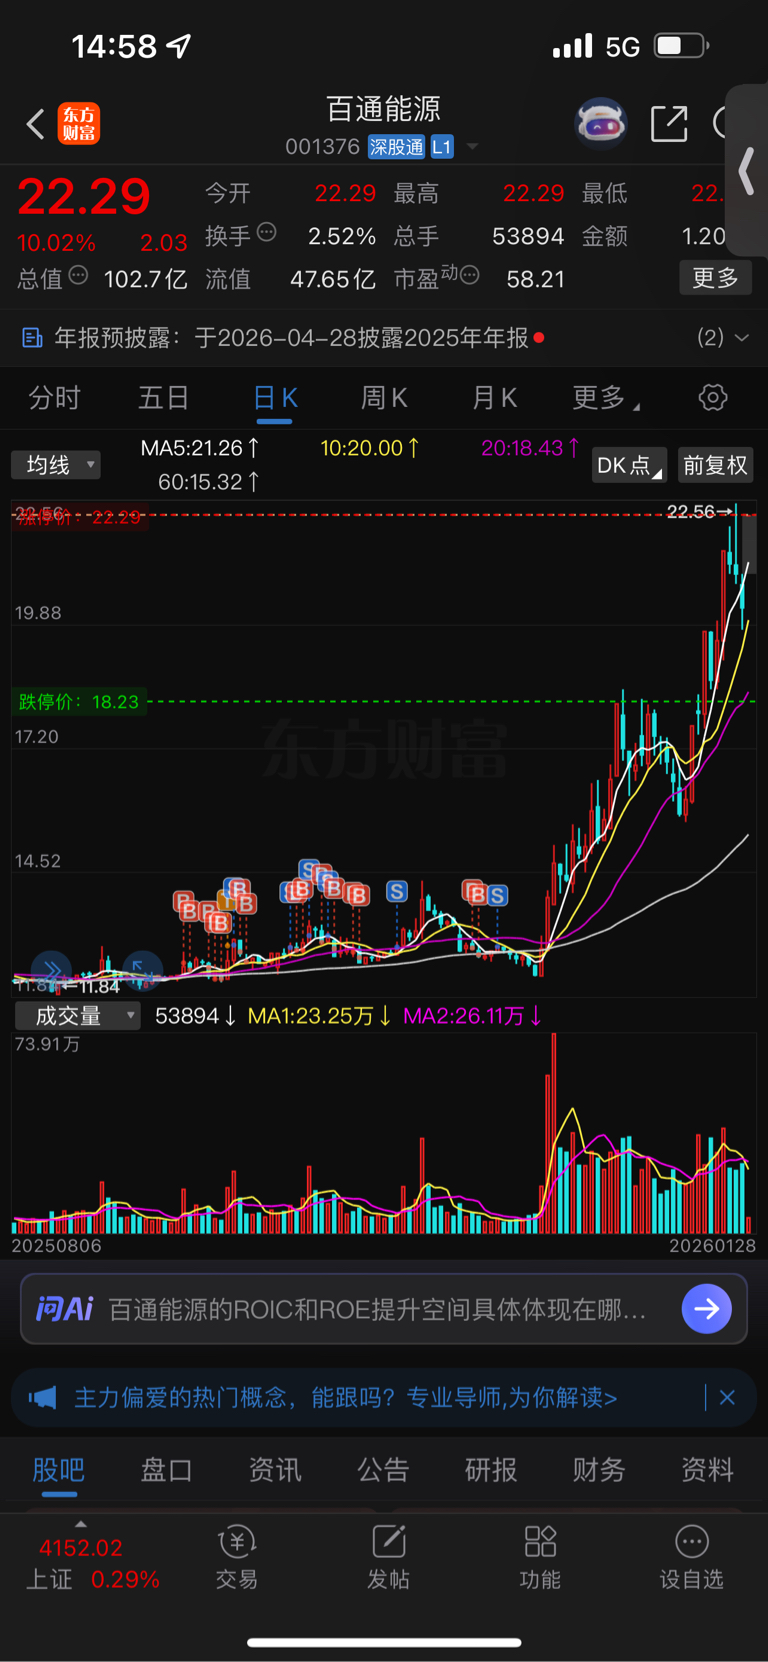Open the 均线 indicator dropdown
768x1662 pixels.
coord(56,465)
